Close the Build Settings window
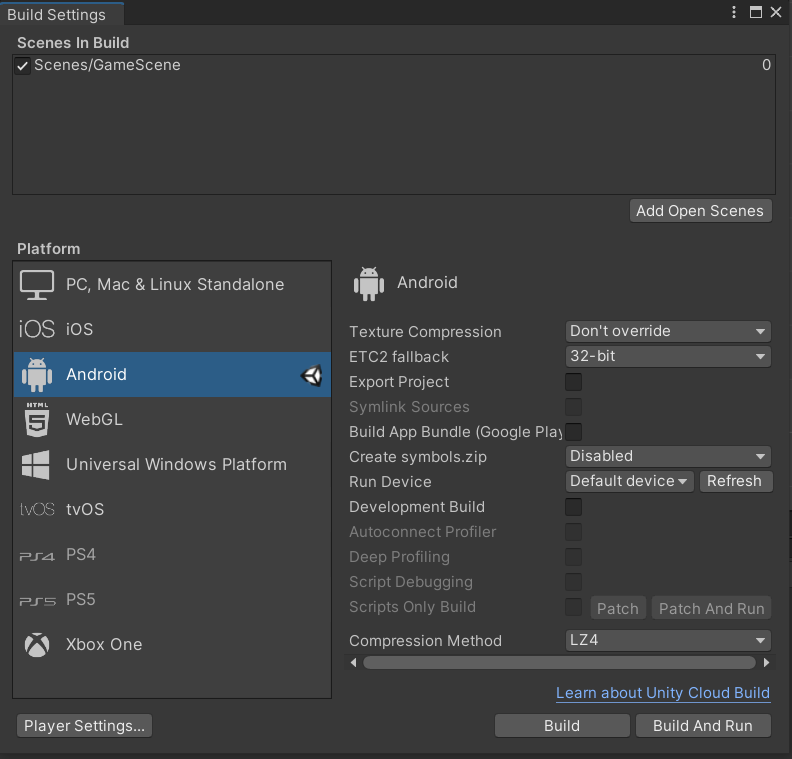The width and height of the screenshot is (792, 759). [776, 12]
